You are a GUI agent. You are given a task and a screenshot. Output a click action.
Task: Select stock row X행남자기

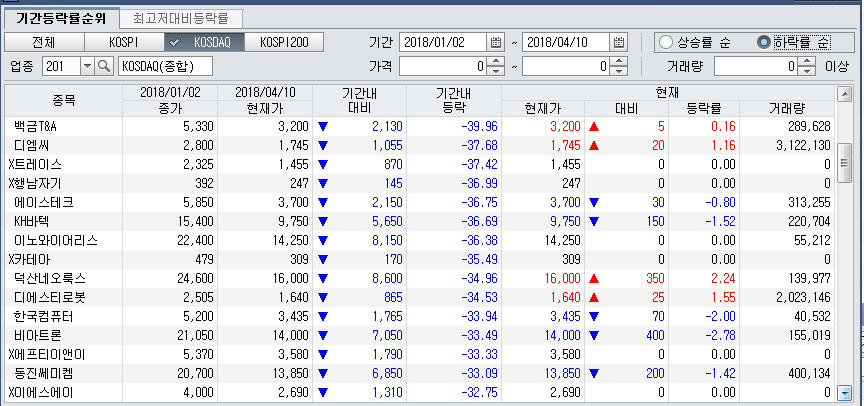pyautogui.click(x=420, y=183)
